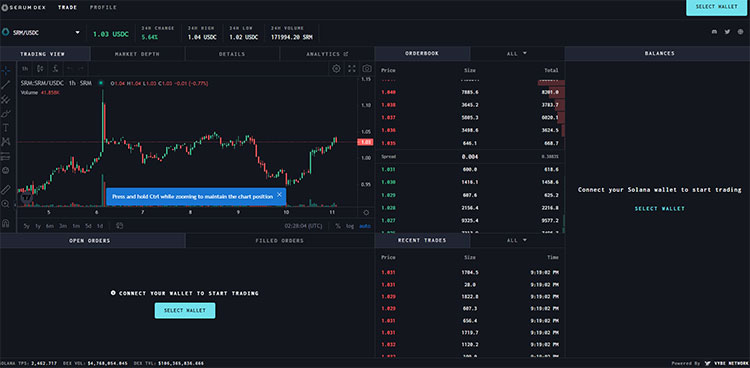Open the 1h chart interval dropdown
This screenshot has width=750, height=368.
[x=25, y=68]
